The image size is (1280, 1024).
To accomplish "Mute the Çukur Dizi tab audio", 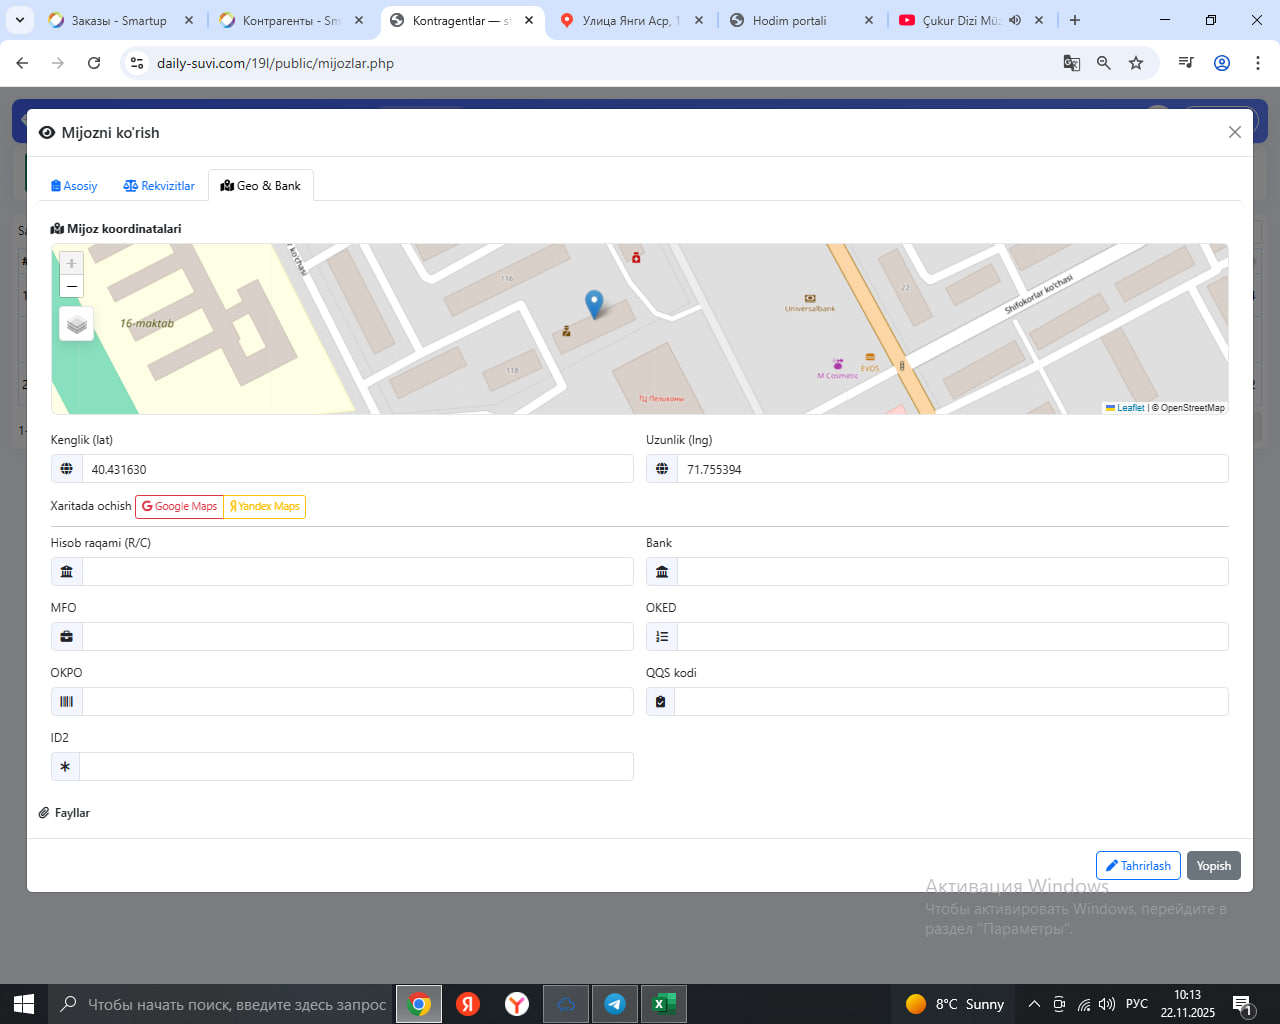I will [x=1015, y=20].
